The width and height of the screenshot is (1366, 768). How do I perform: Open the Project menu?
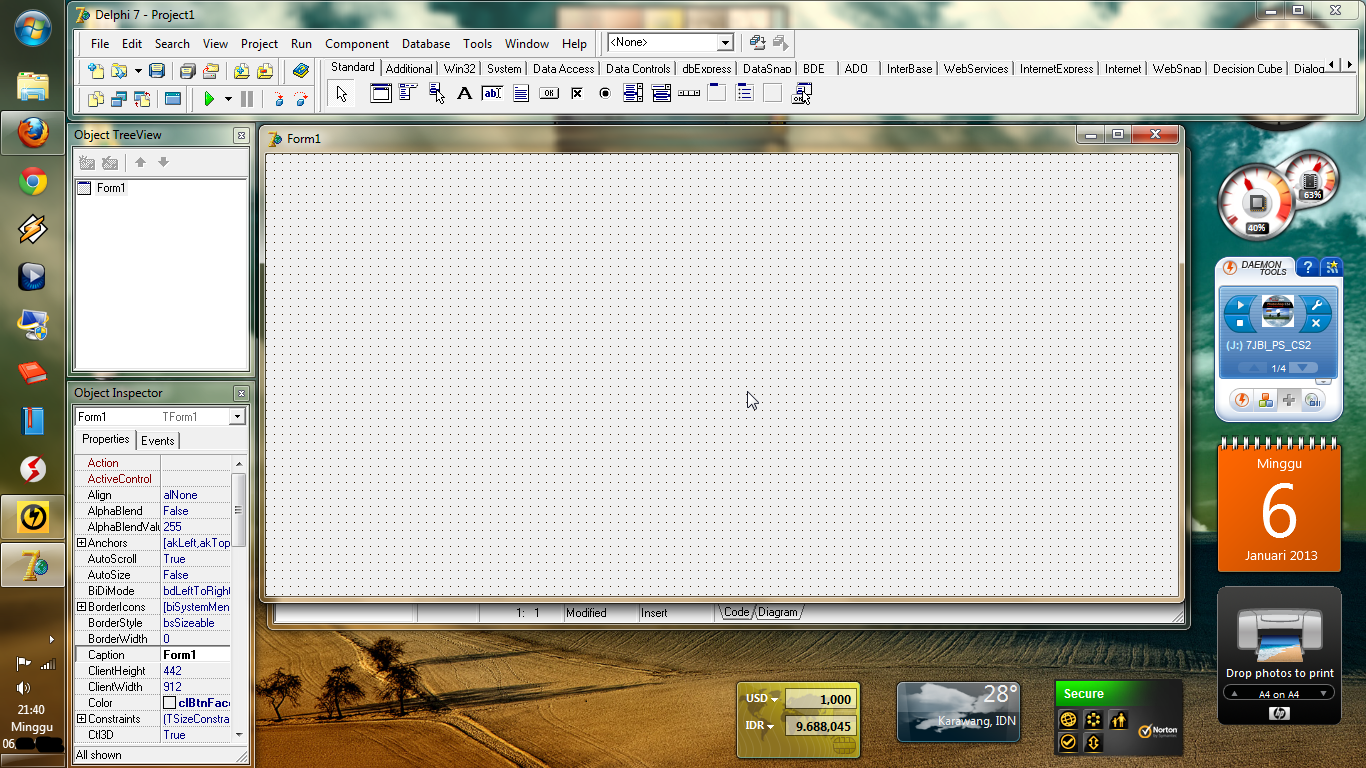[x=259, y=44]
